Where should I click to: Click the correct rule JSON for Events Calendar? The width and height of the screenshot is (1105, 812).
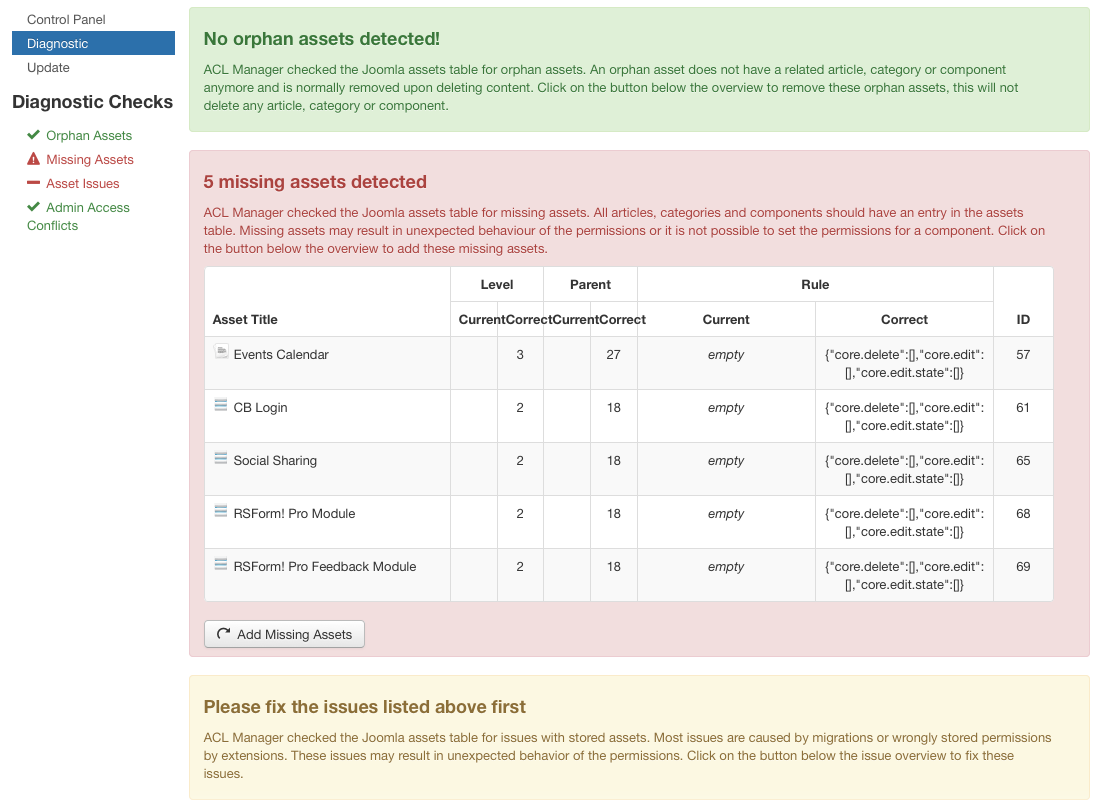click(904, 364)
